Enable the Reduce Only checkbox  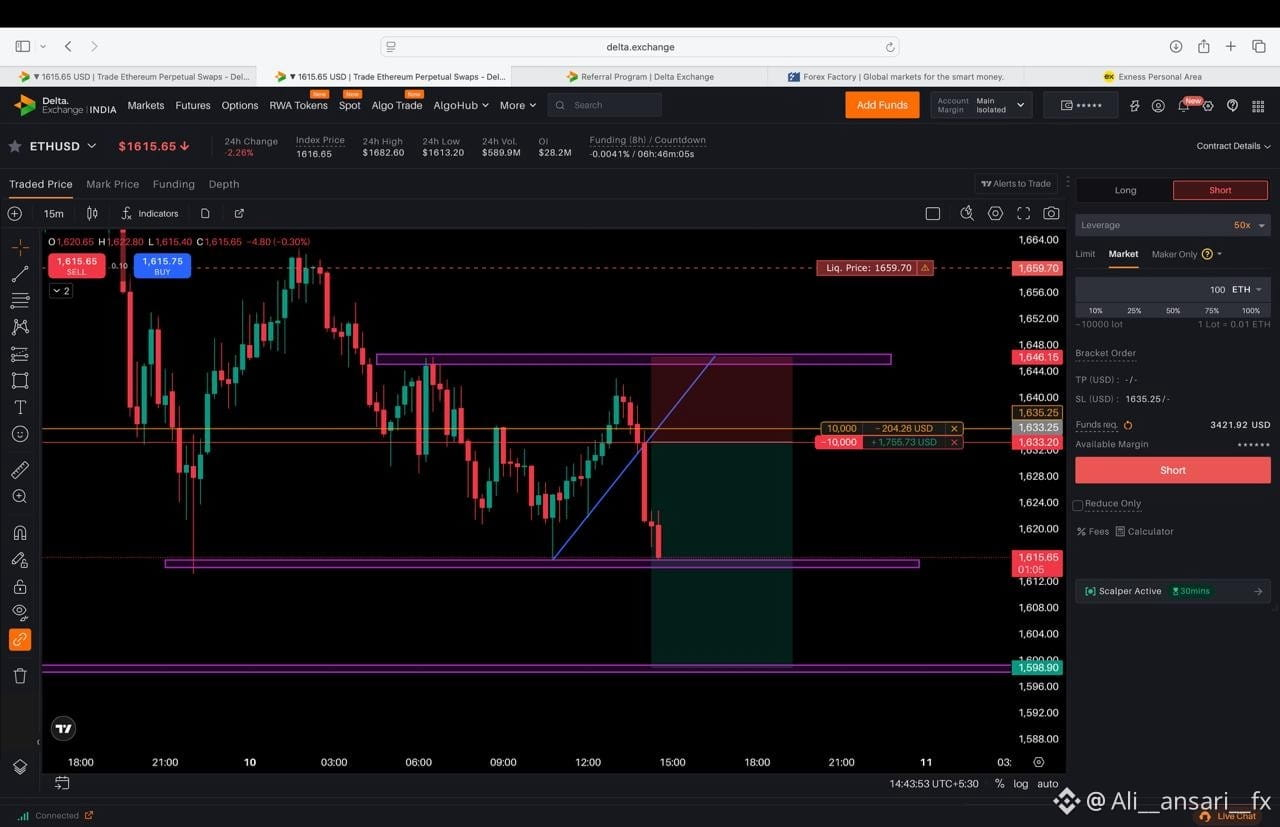[x=1078, y=505]
